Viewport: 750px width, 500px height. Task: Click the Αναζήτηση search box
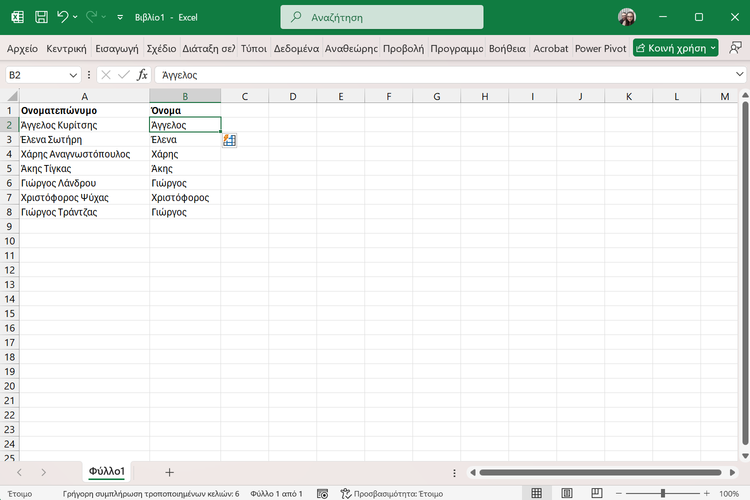382,17
